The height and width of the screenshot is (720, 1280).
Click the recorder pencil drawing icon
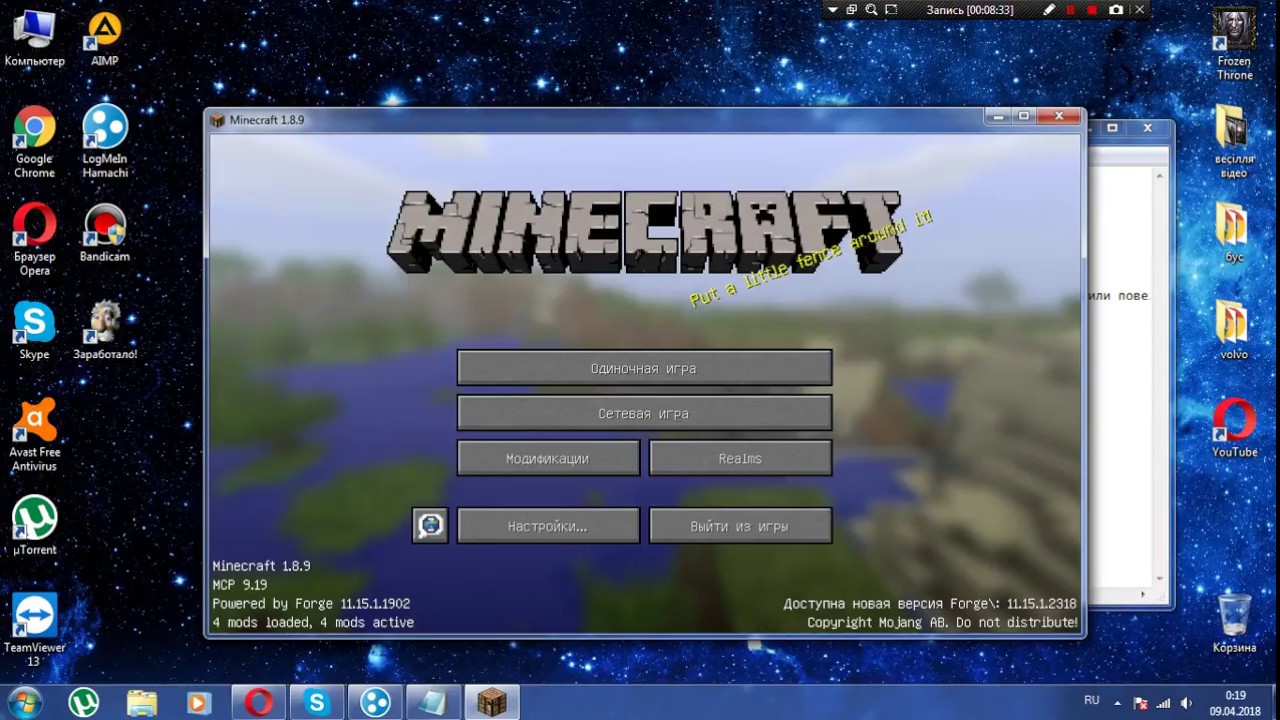pyautogui.click(x=1049, y=10)
